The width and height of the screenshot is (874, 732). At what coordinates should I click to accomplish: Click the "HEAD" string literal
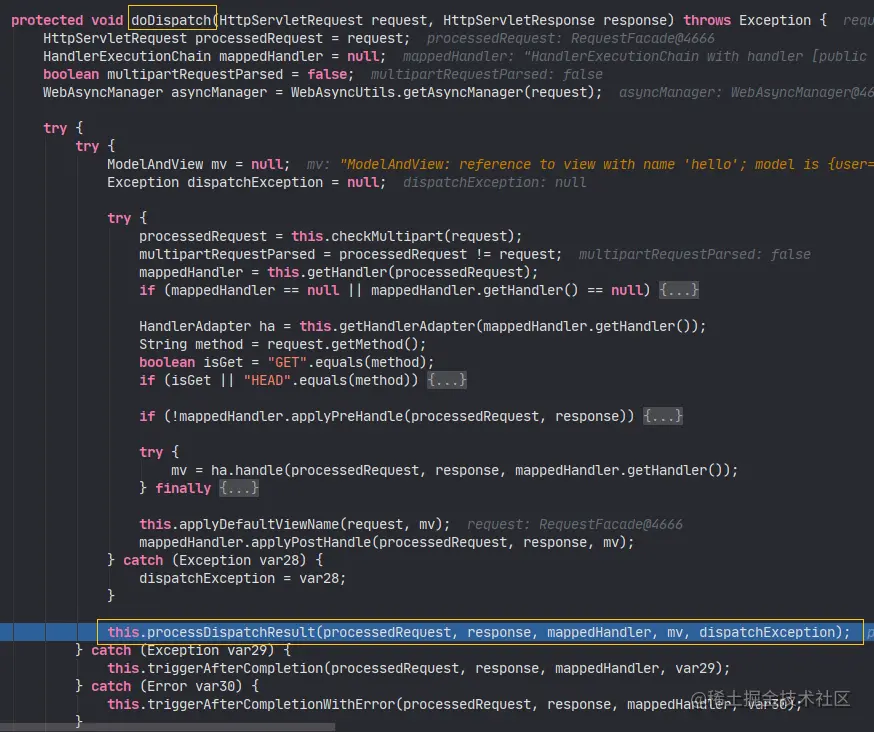click(268, 380)
